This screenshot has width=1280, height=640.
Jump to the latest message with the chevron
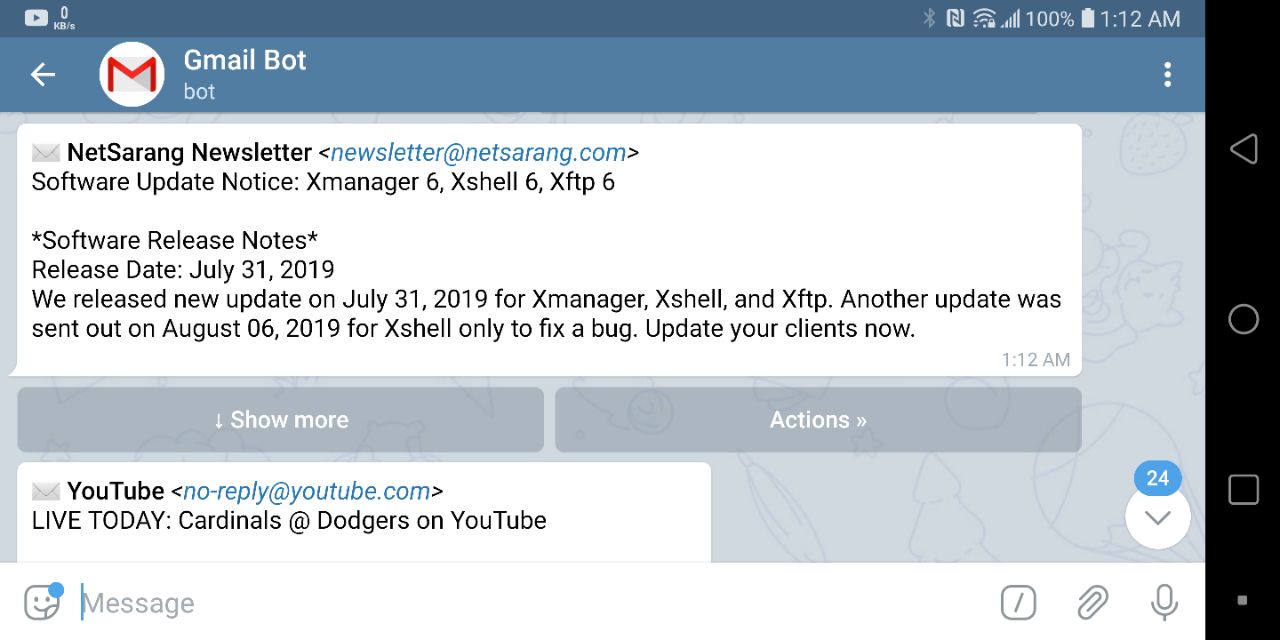point(1158,517)
